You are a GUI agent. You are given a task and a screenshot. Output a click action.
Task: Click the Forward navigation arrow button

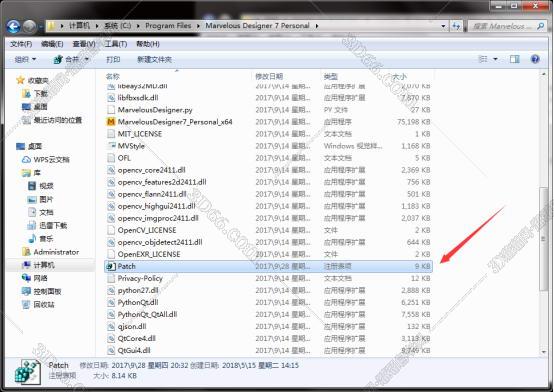tap(30, 26)
